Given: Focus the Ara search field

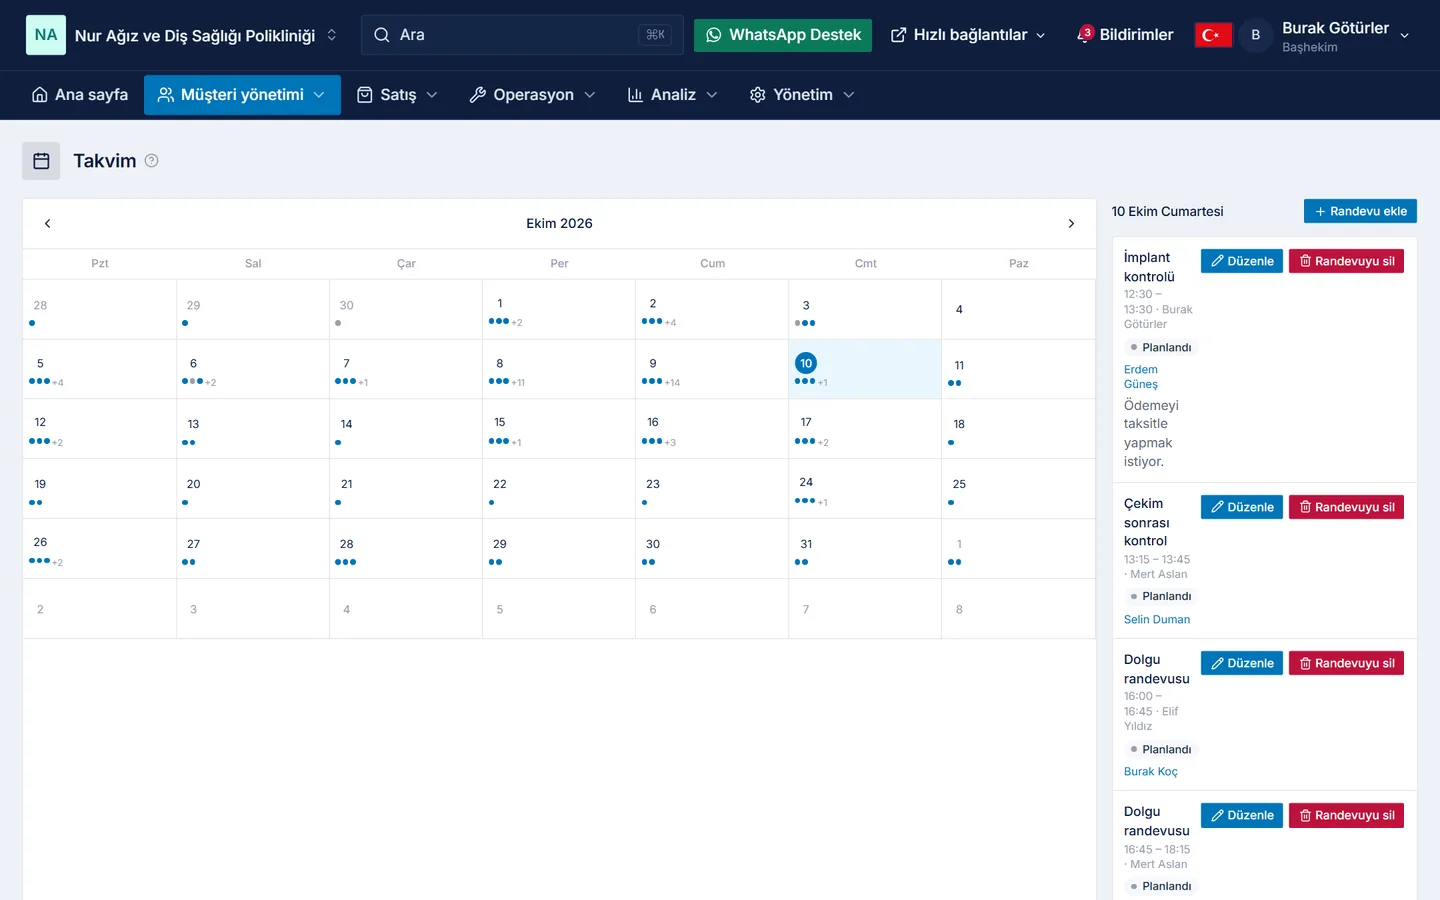Looking at the screenshot, I should tap(522, 35).
